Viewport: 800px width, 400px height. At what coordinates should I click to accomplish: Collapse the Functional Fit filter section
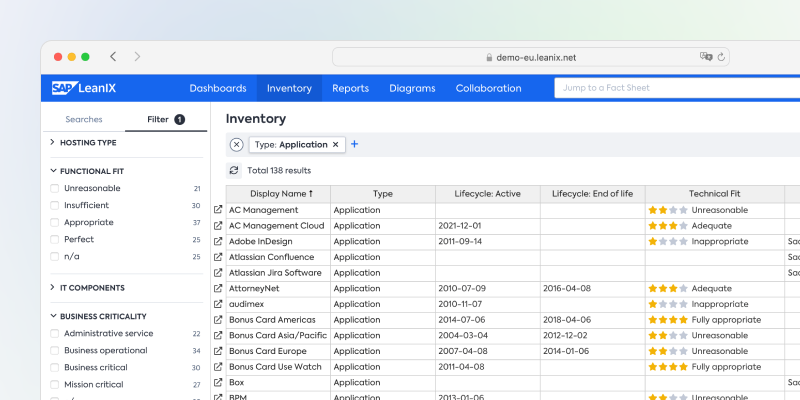point(87,171)
